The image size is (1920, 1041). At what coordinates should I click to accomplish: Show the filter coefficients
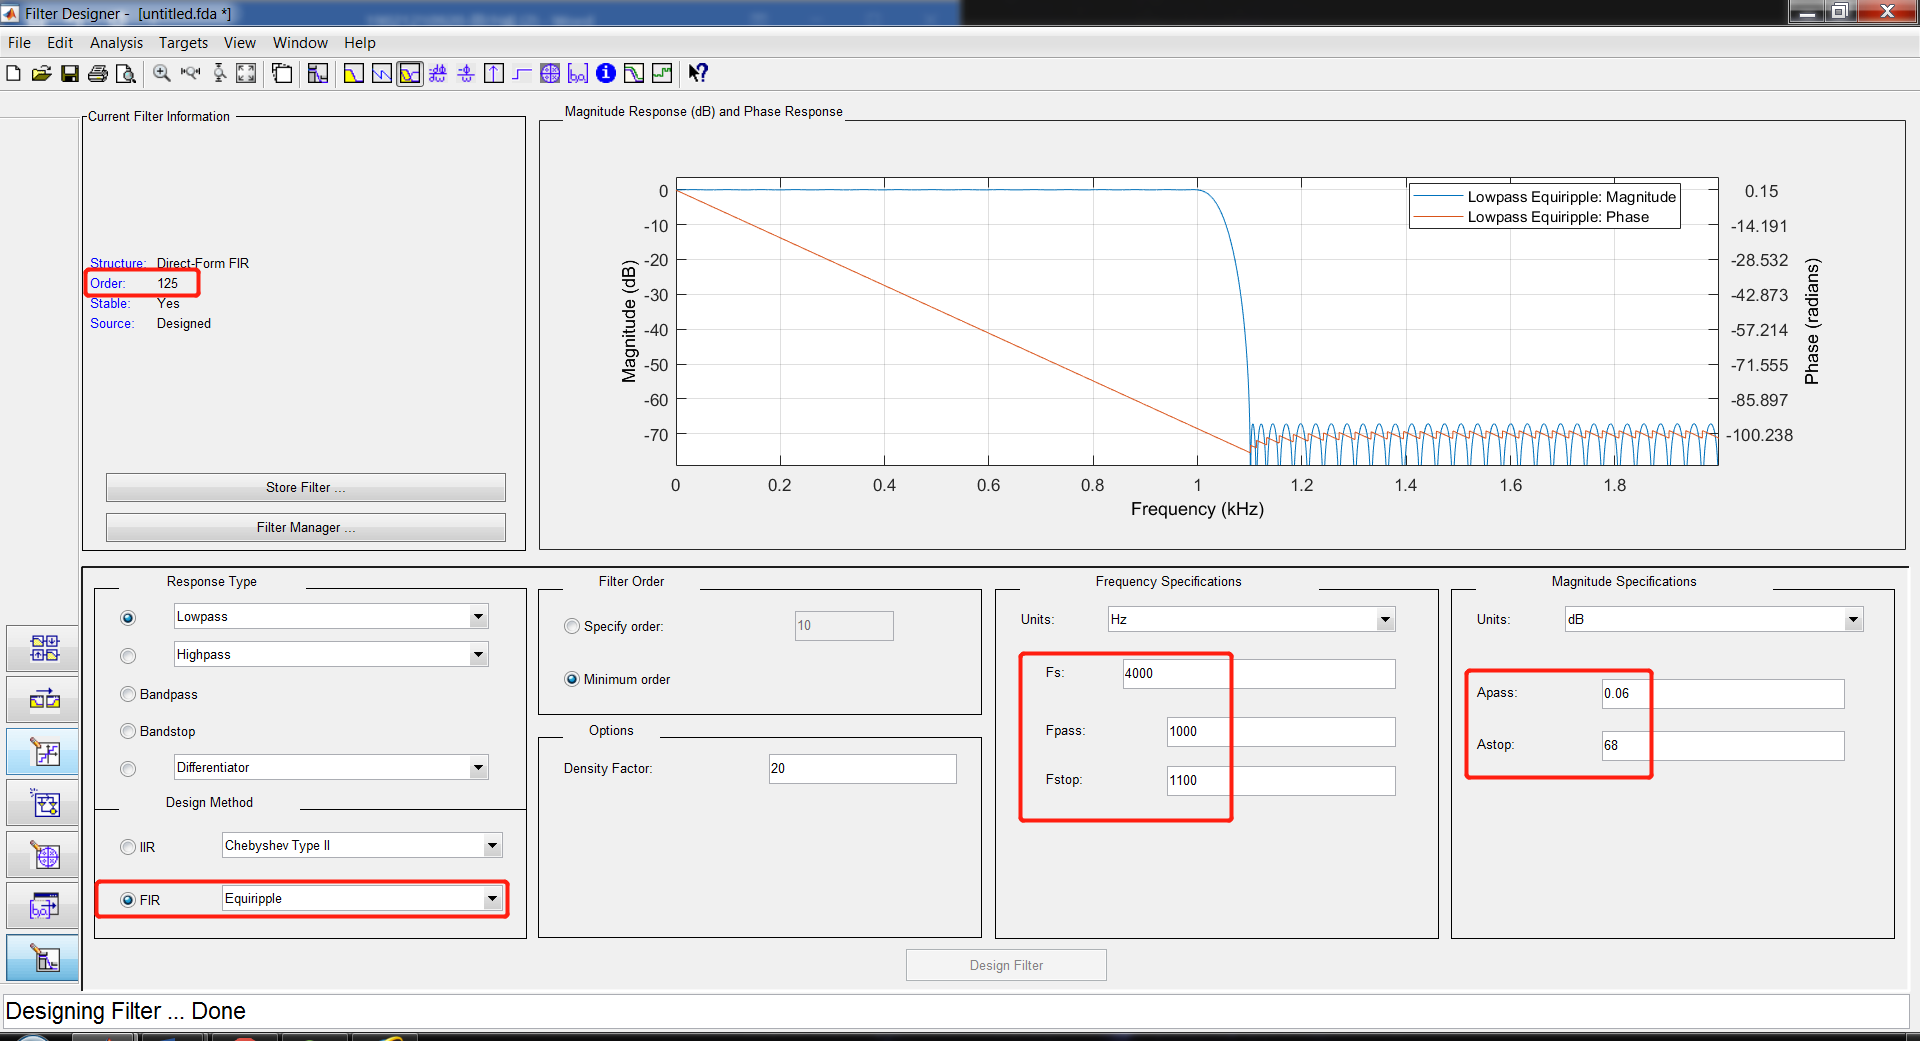point(578,73)
